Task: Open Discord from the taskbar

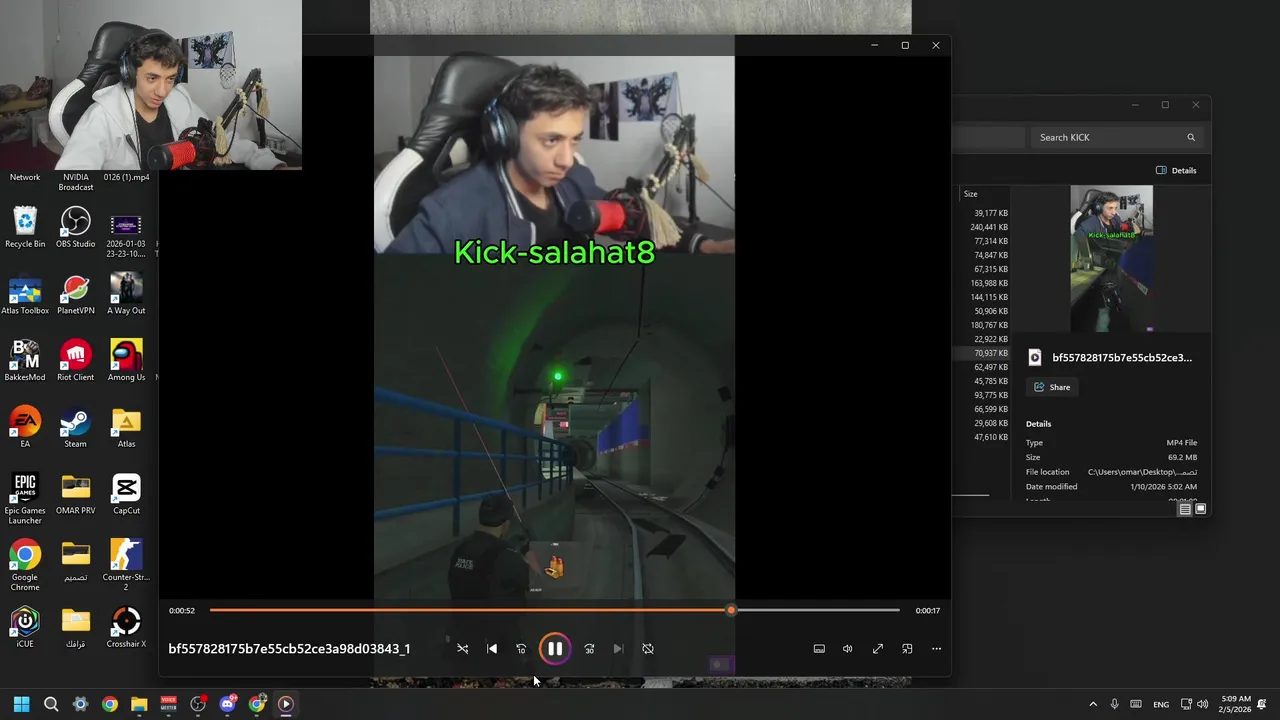Action: [227, 704]
